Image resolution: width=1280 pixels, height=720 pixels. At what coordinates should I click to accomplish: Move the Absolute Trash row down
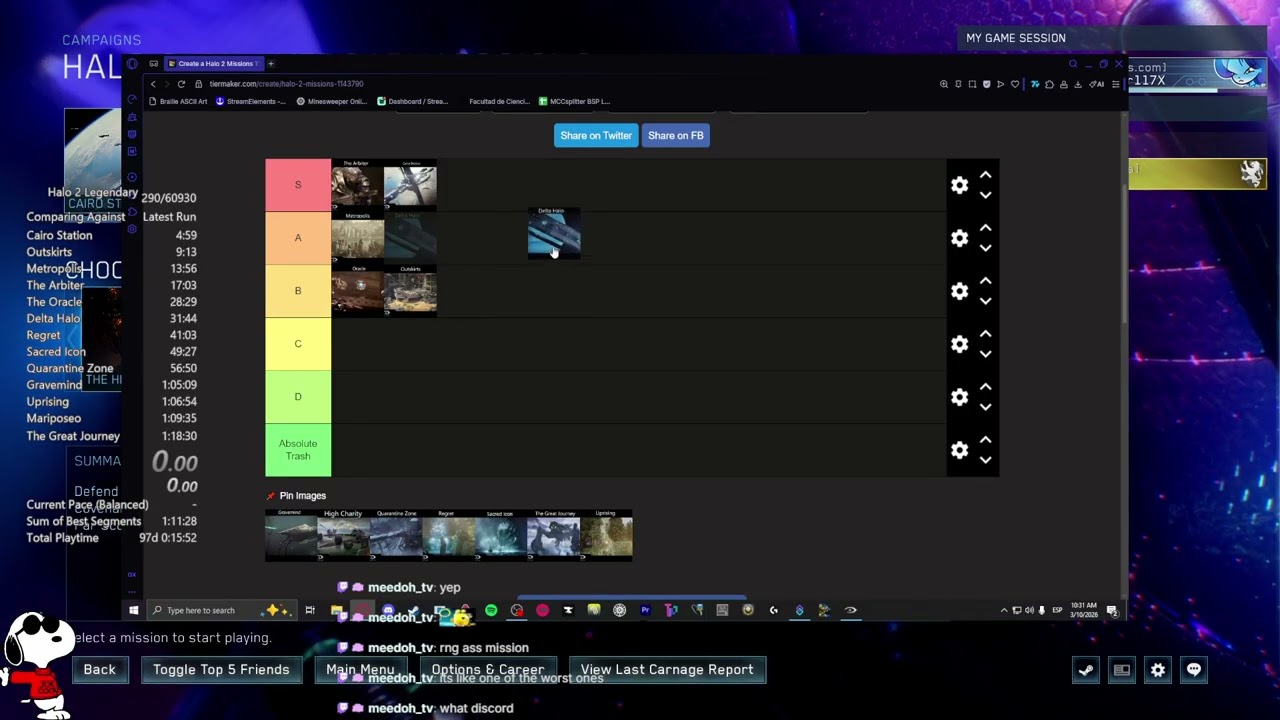click(985, 460)
